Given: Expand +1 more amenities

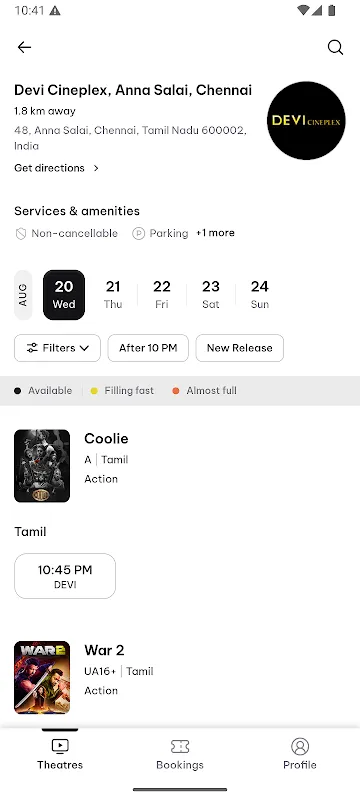Looking at the screenshot, I should point(215,233).
